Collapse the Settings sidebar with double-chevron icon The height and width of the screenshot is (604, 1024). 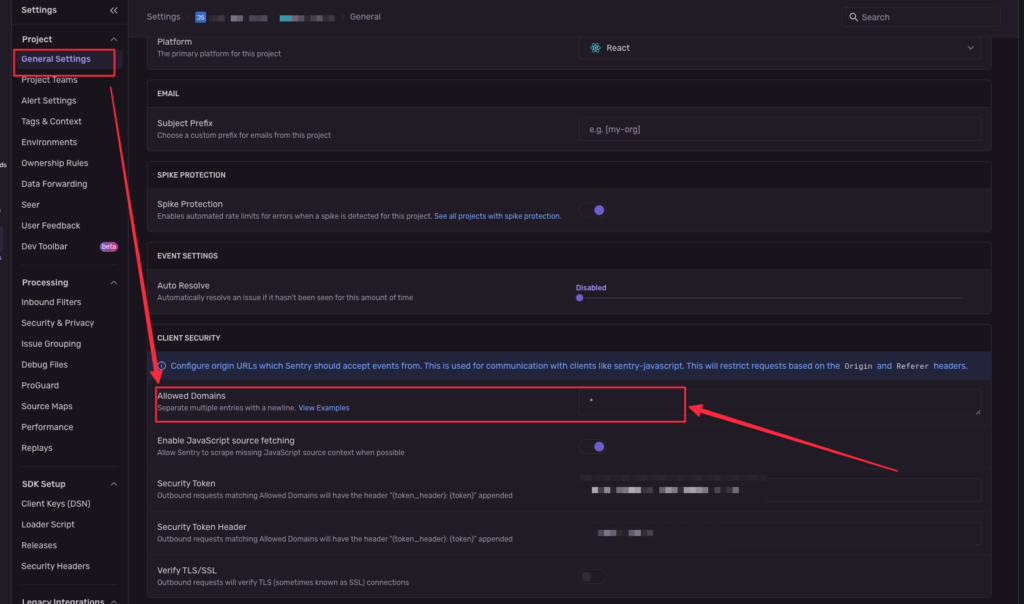coord(114,10)
